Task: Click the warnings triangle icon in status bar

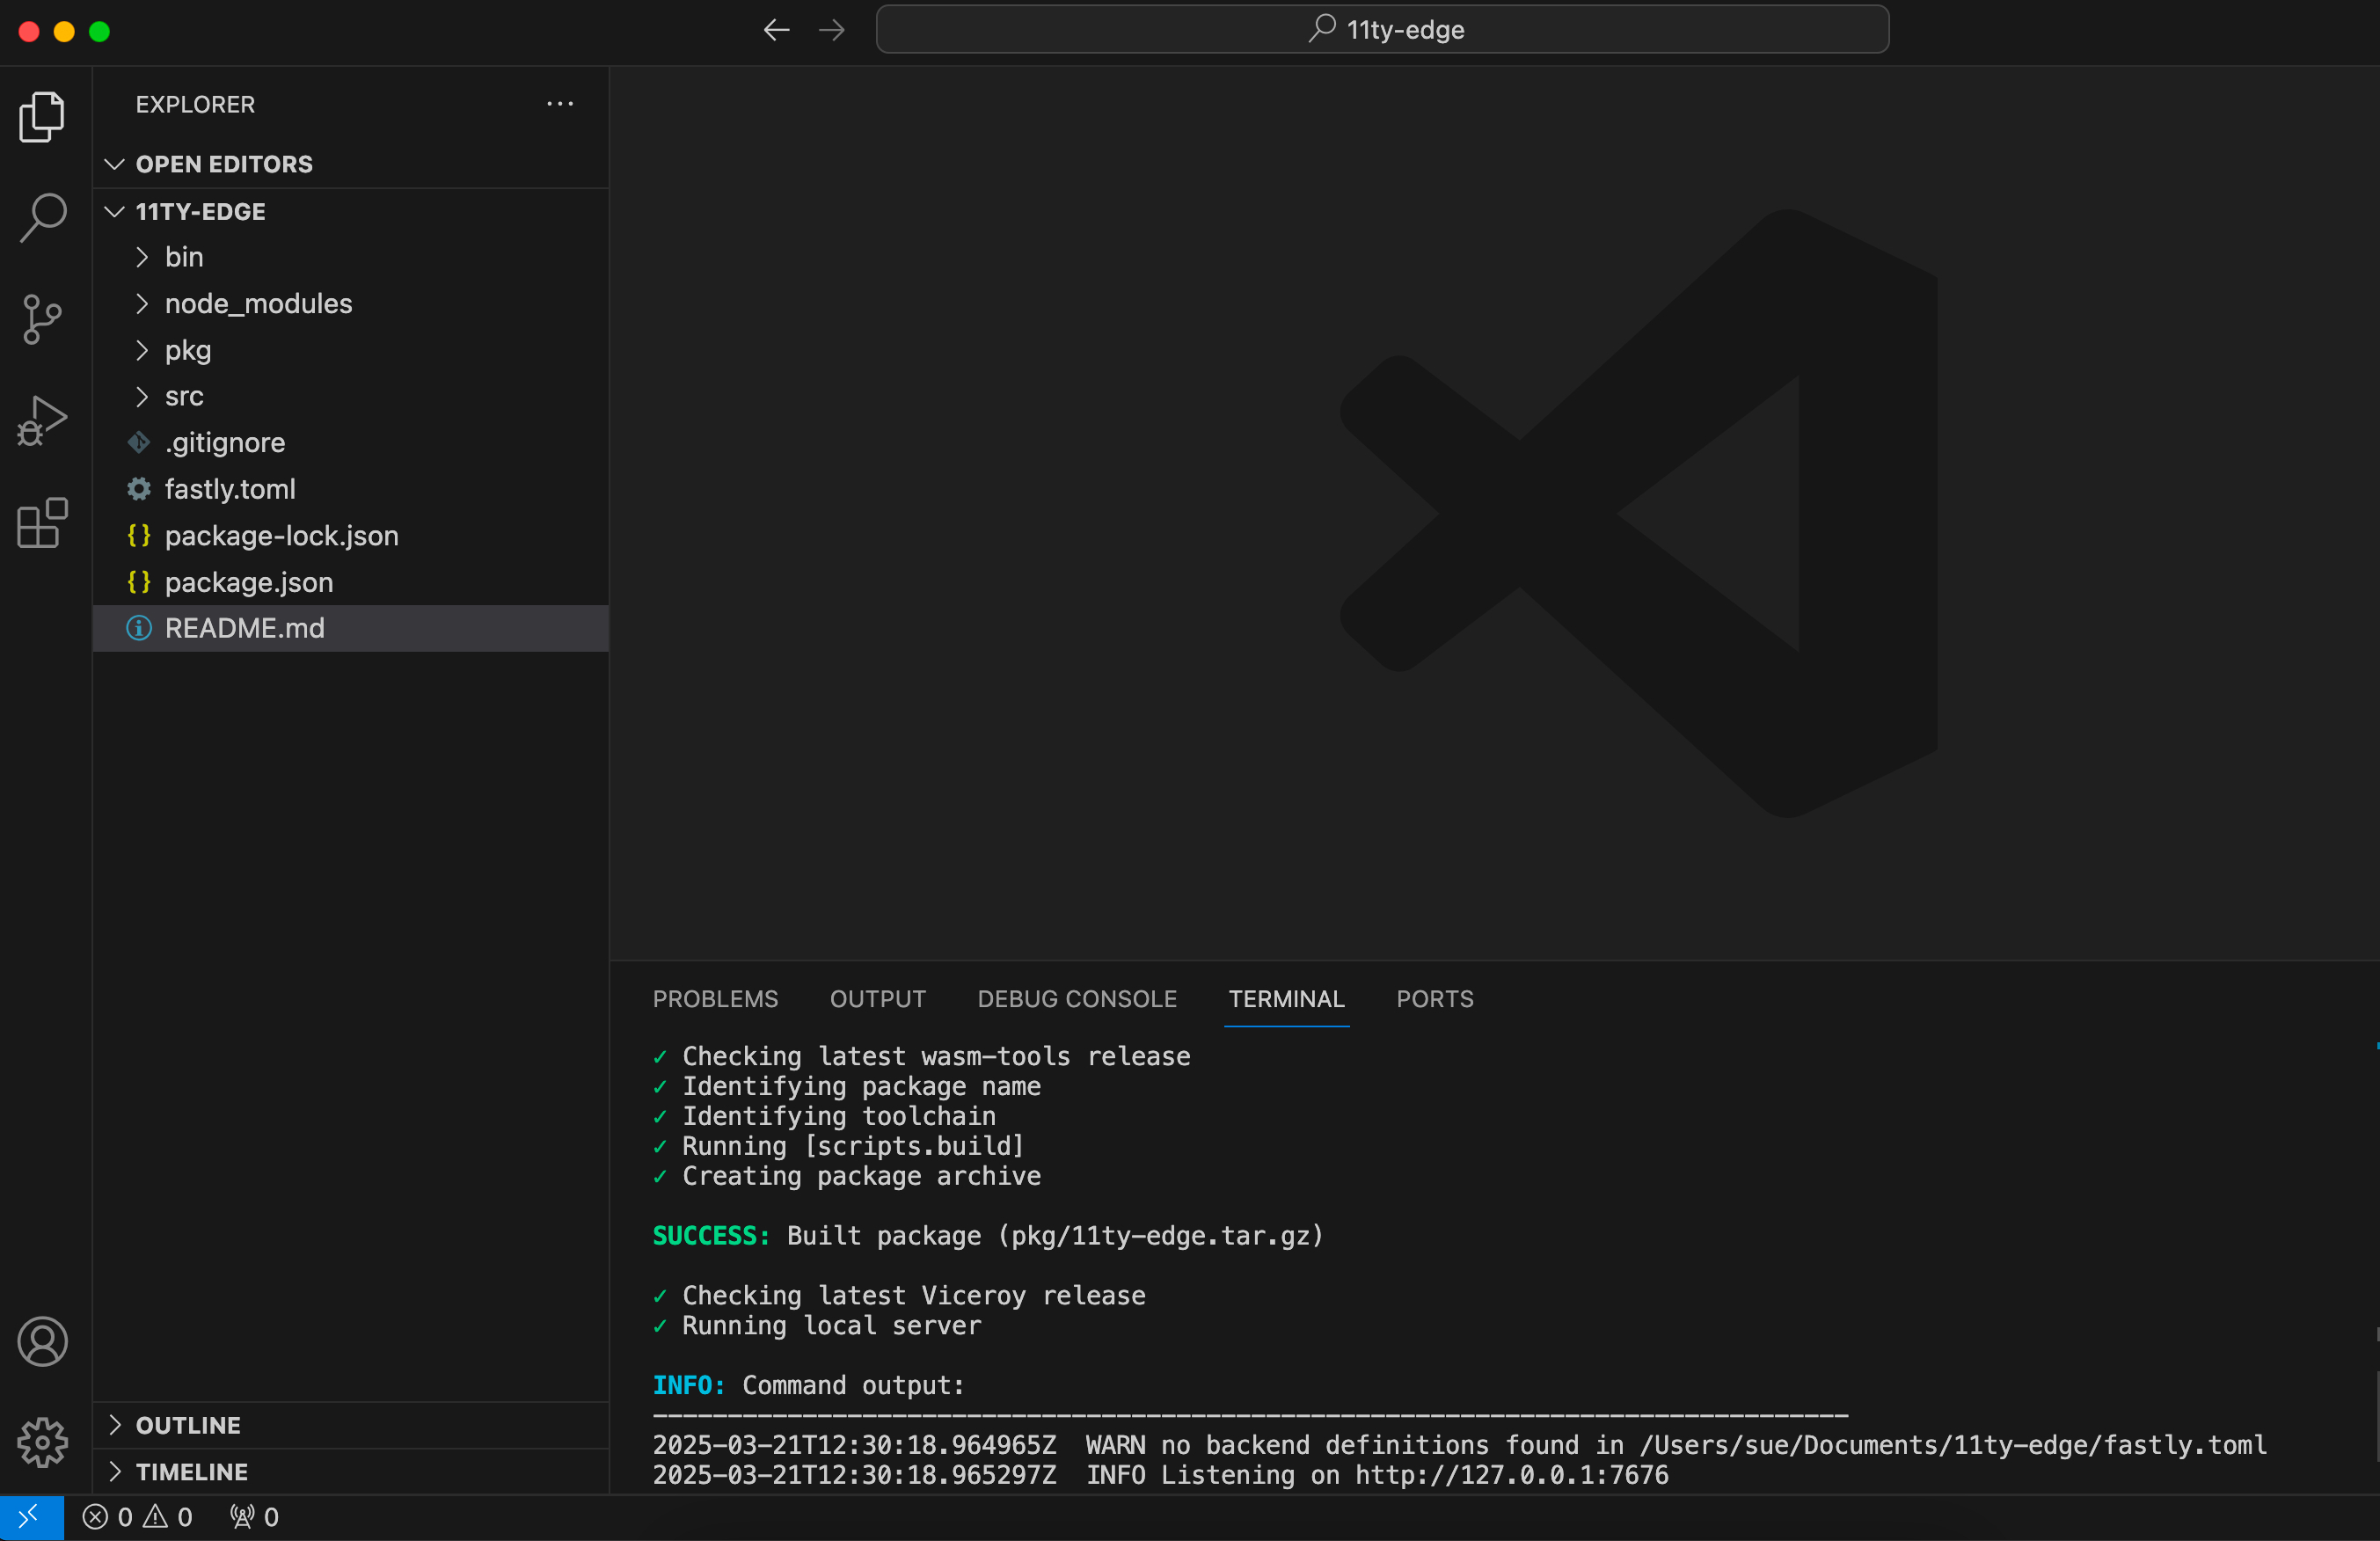Action: 155,1517
